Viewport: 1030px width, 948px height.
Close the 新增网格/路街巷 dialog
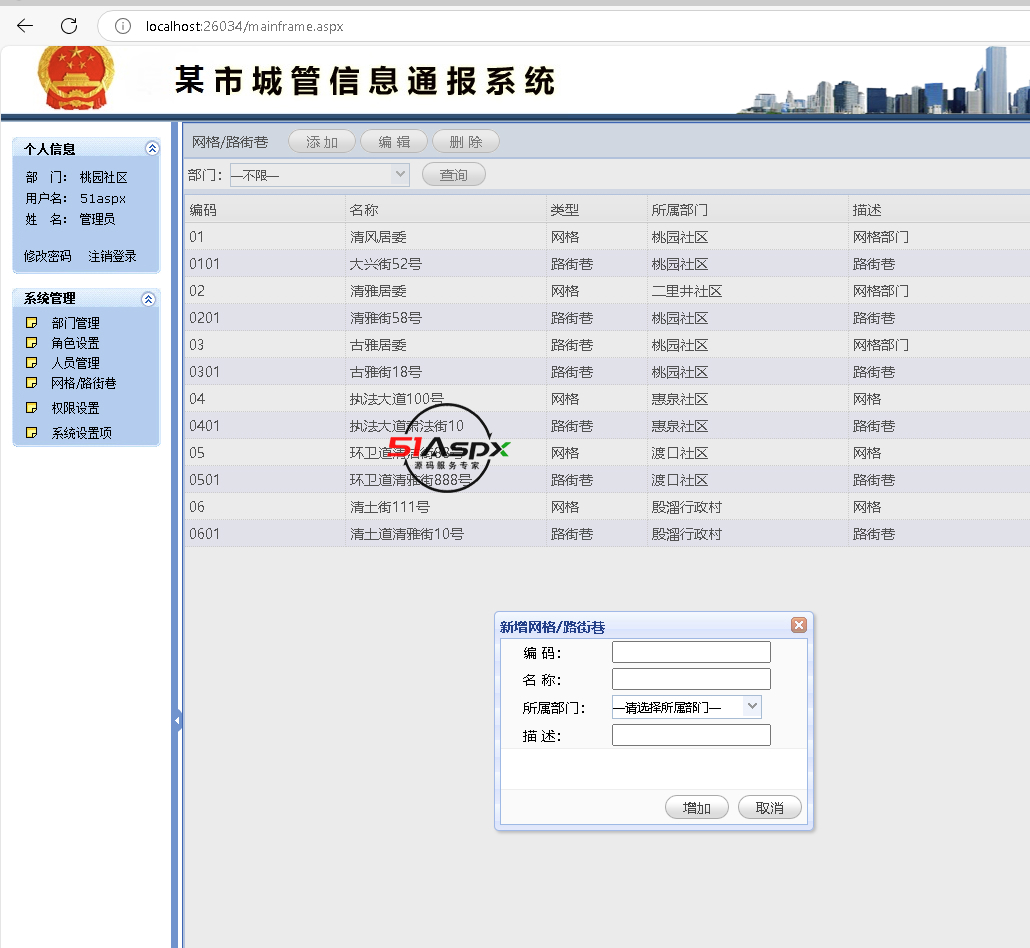798,625
